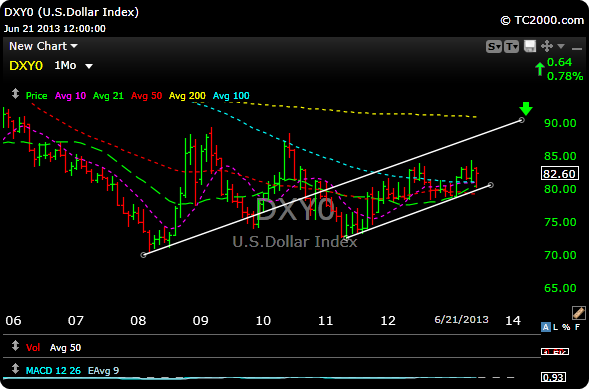Select the Avg 100 moving average label

[231, 96]
